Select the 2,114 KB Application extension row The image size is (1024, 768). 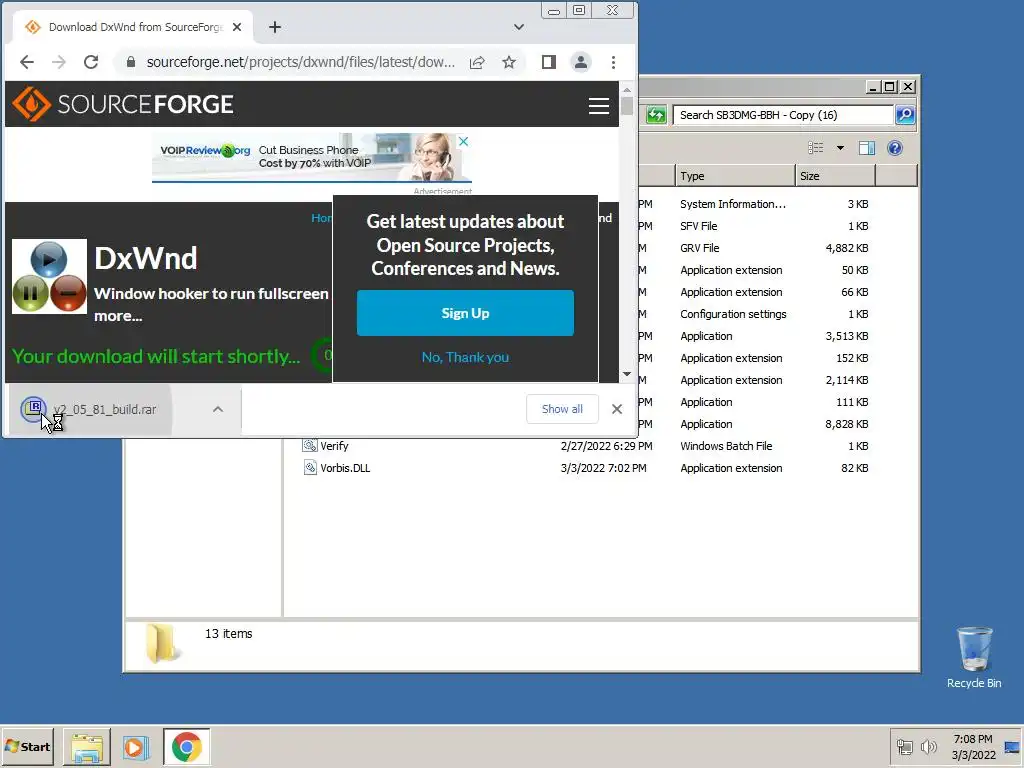[774, 380]
